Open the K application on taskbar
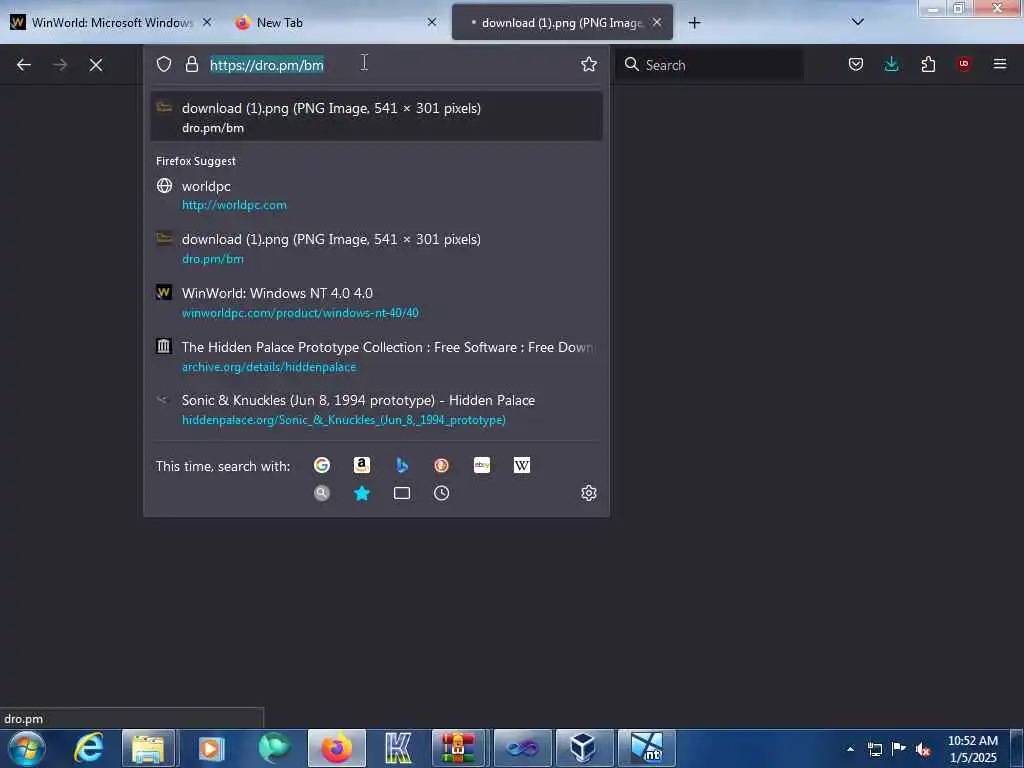 point(398,748)
